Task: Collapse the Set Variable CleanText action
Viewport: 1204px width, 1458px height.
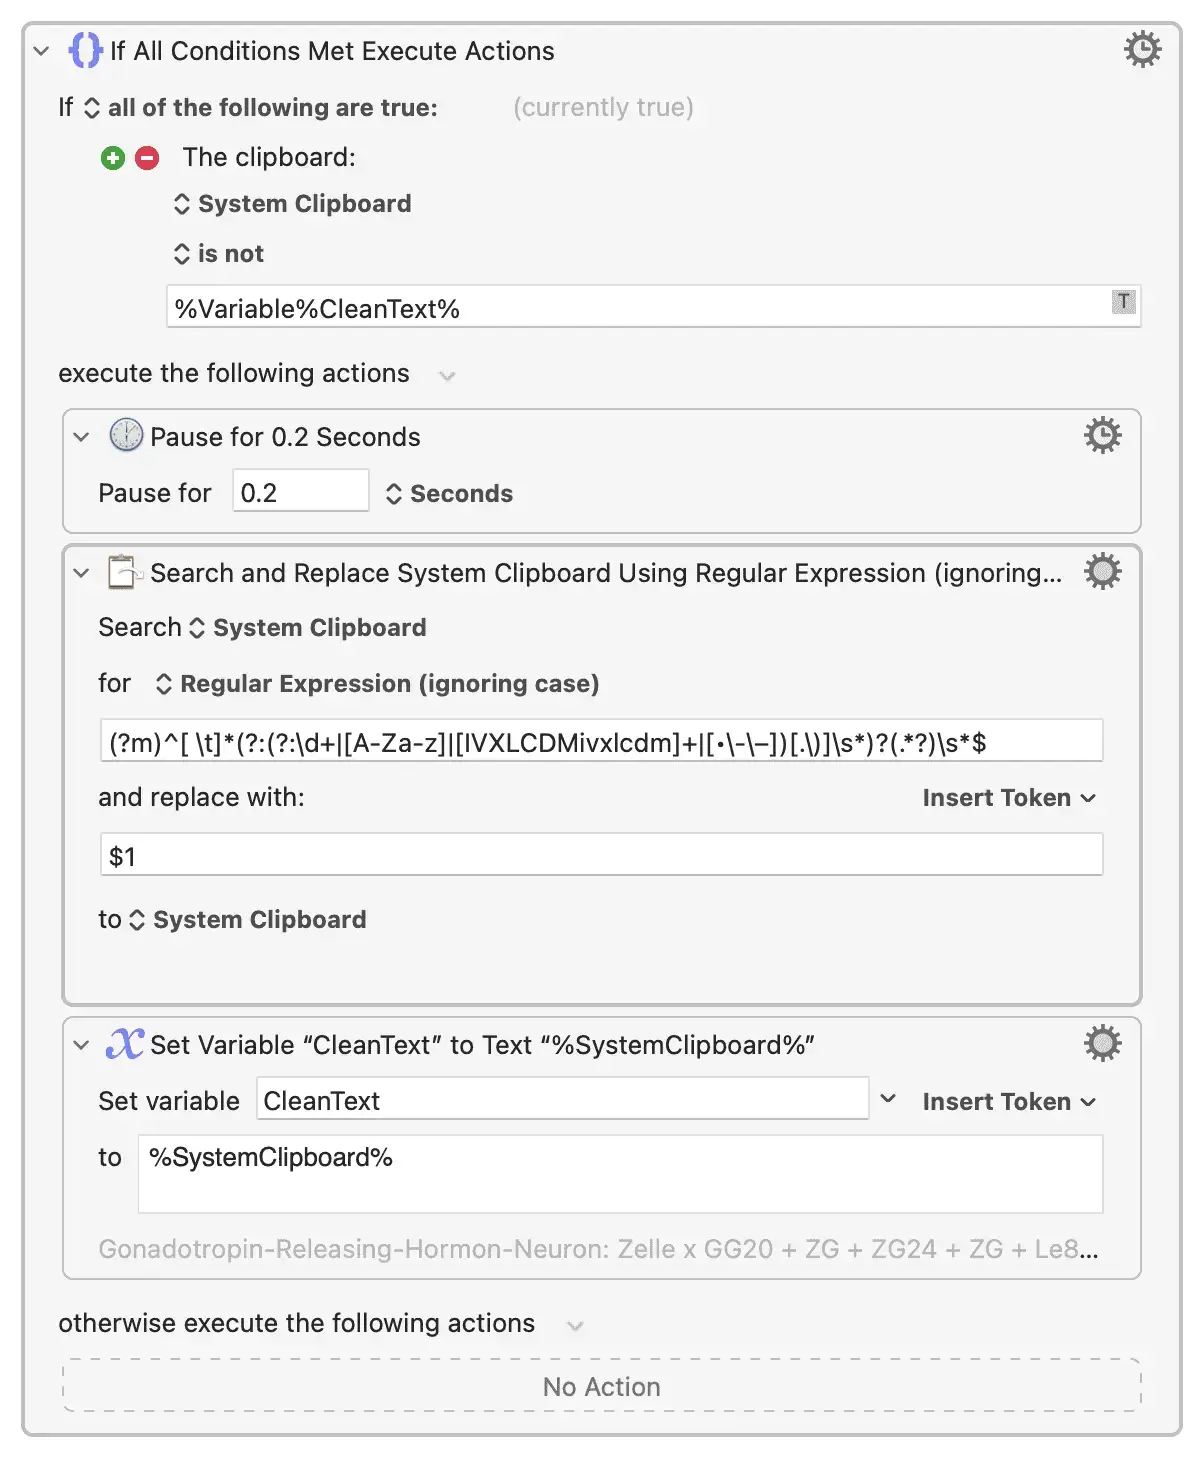Action: pyautogui.click(x=82, y=1045)
